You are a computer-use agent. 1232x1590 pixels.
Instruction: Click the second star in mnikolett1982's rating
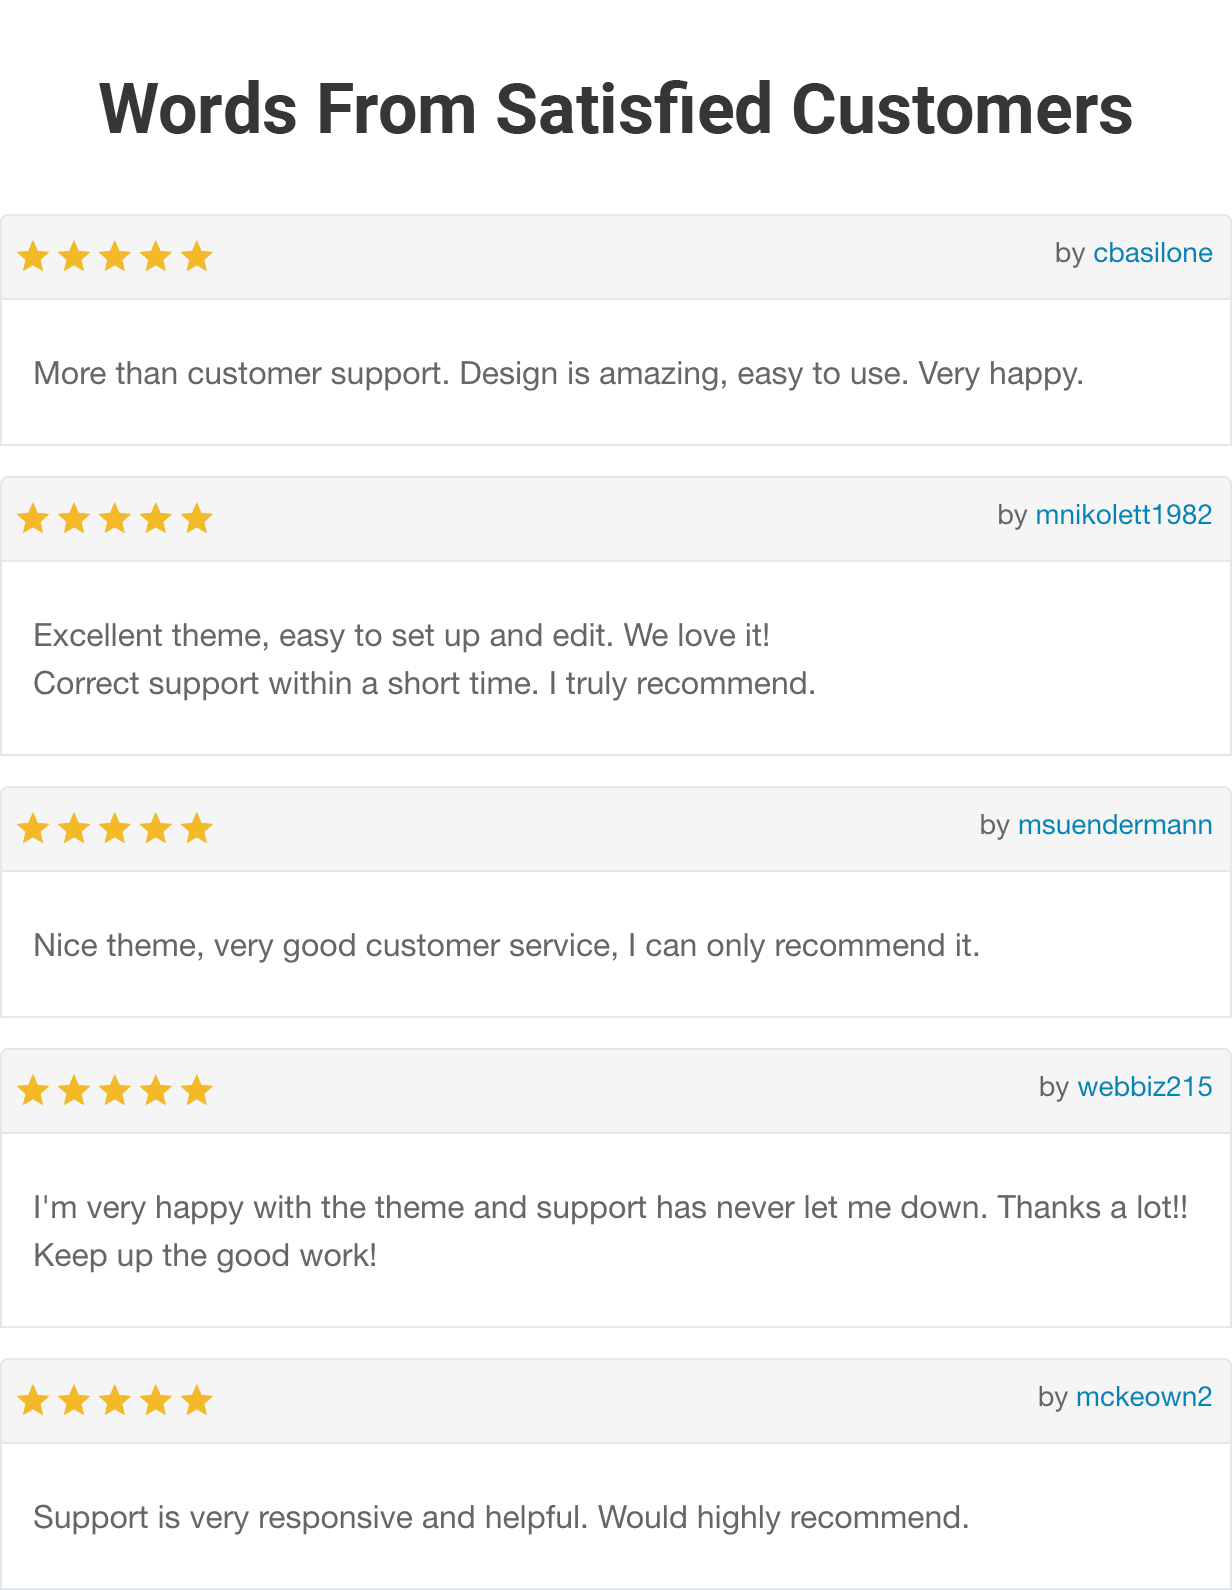(x=73, y=518)
